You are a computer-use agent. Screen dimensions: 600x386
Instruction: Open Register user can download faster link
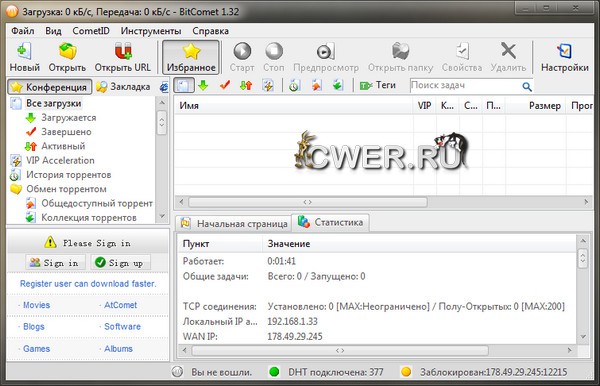click(x=88, y=283)
